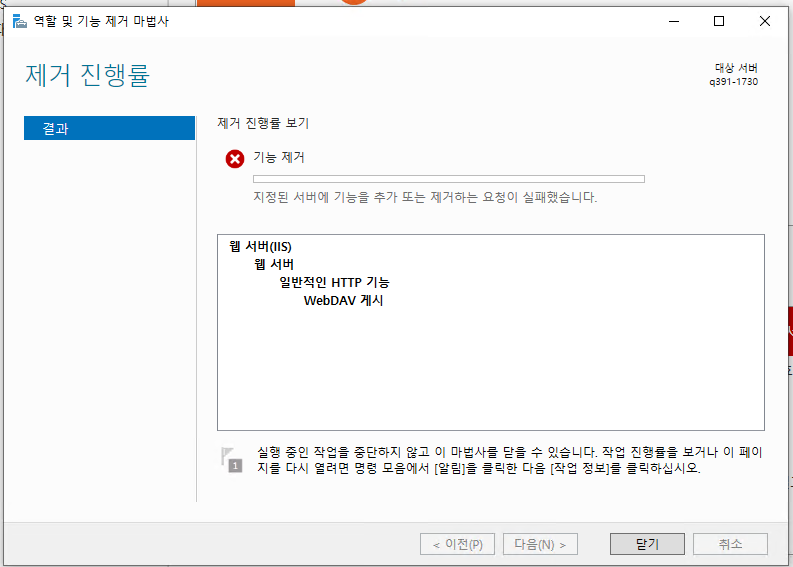
Task: Click the 제거 진행률 보기 label
Action: pos(263,123)
